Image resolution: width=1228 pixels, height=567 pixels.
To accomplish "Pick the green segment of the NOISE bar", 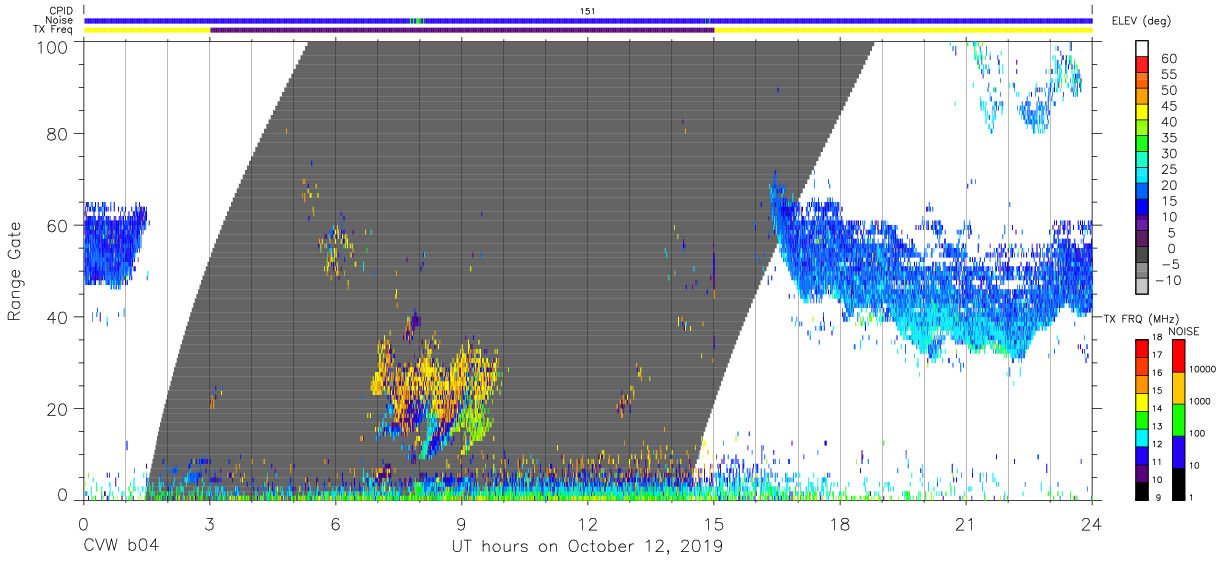I will pos(1178,420).
